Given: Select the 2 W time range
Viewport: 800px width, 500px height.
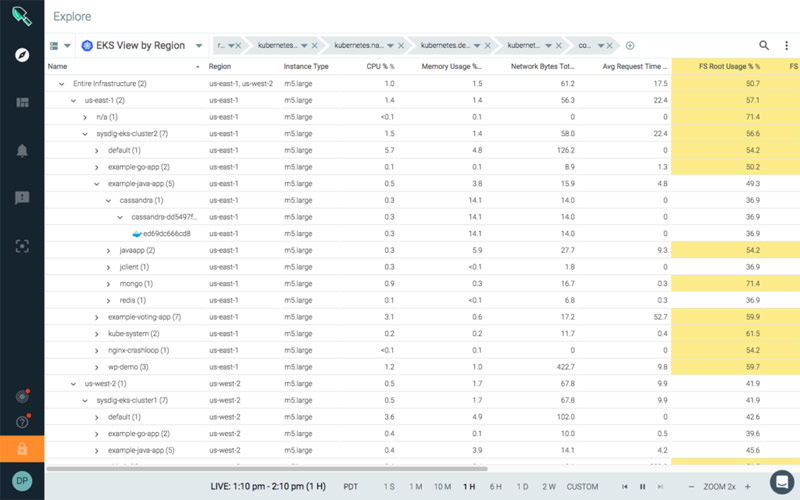Looking at the screenshot, I should (x=549, y=487).
